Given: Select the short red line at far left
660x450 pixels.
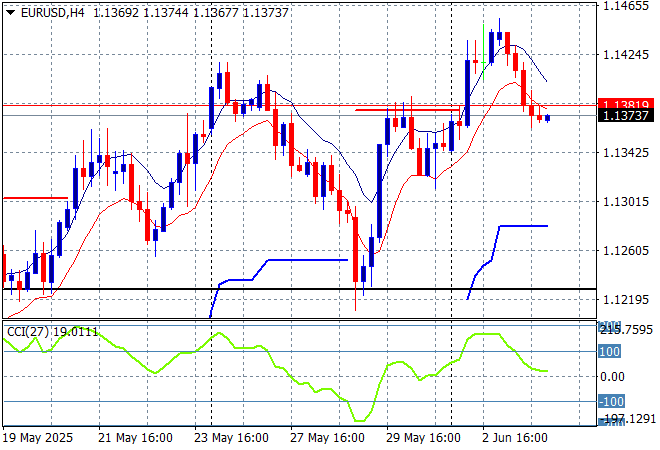Looking at the screenshot, I should pyautogui.click(x=35, y=198).
